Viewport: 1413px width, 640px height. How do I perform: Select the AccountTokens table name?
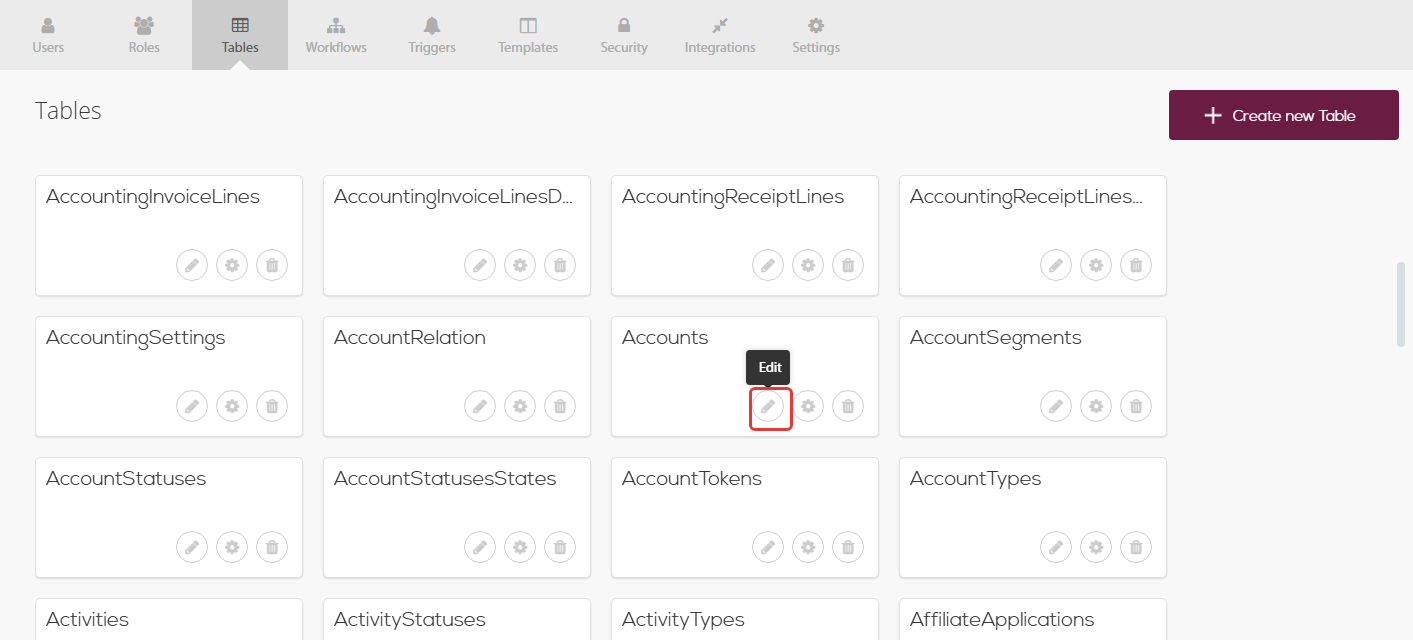coord(692,479)
